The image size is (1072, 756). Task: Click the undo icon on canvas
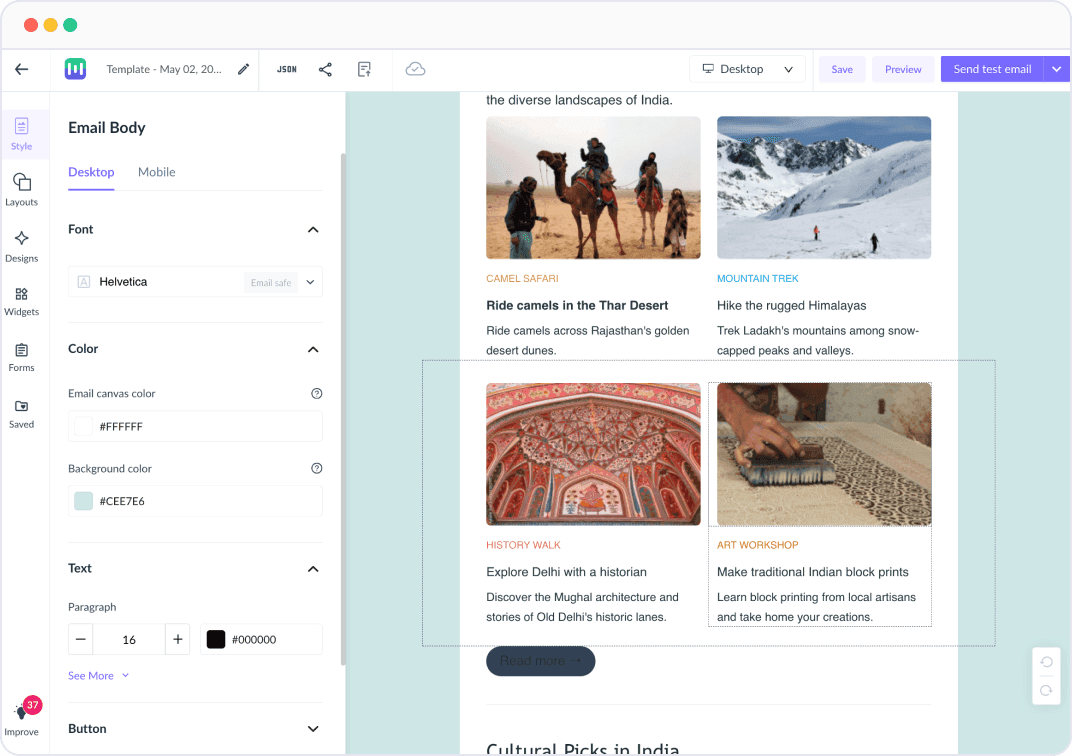point(1046,662)
